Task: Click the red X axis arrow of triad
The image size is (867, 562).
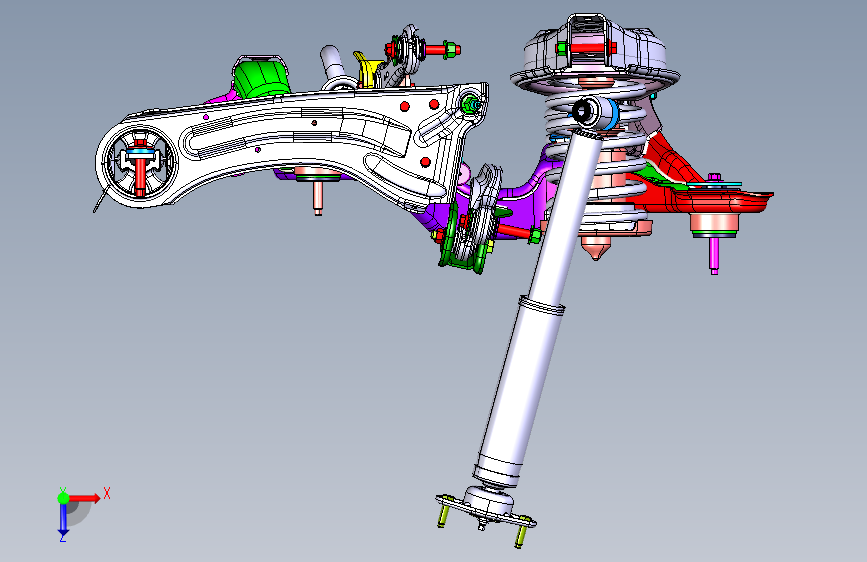Action: pyautogui.click(x=84, y=498)
